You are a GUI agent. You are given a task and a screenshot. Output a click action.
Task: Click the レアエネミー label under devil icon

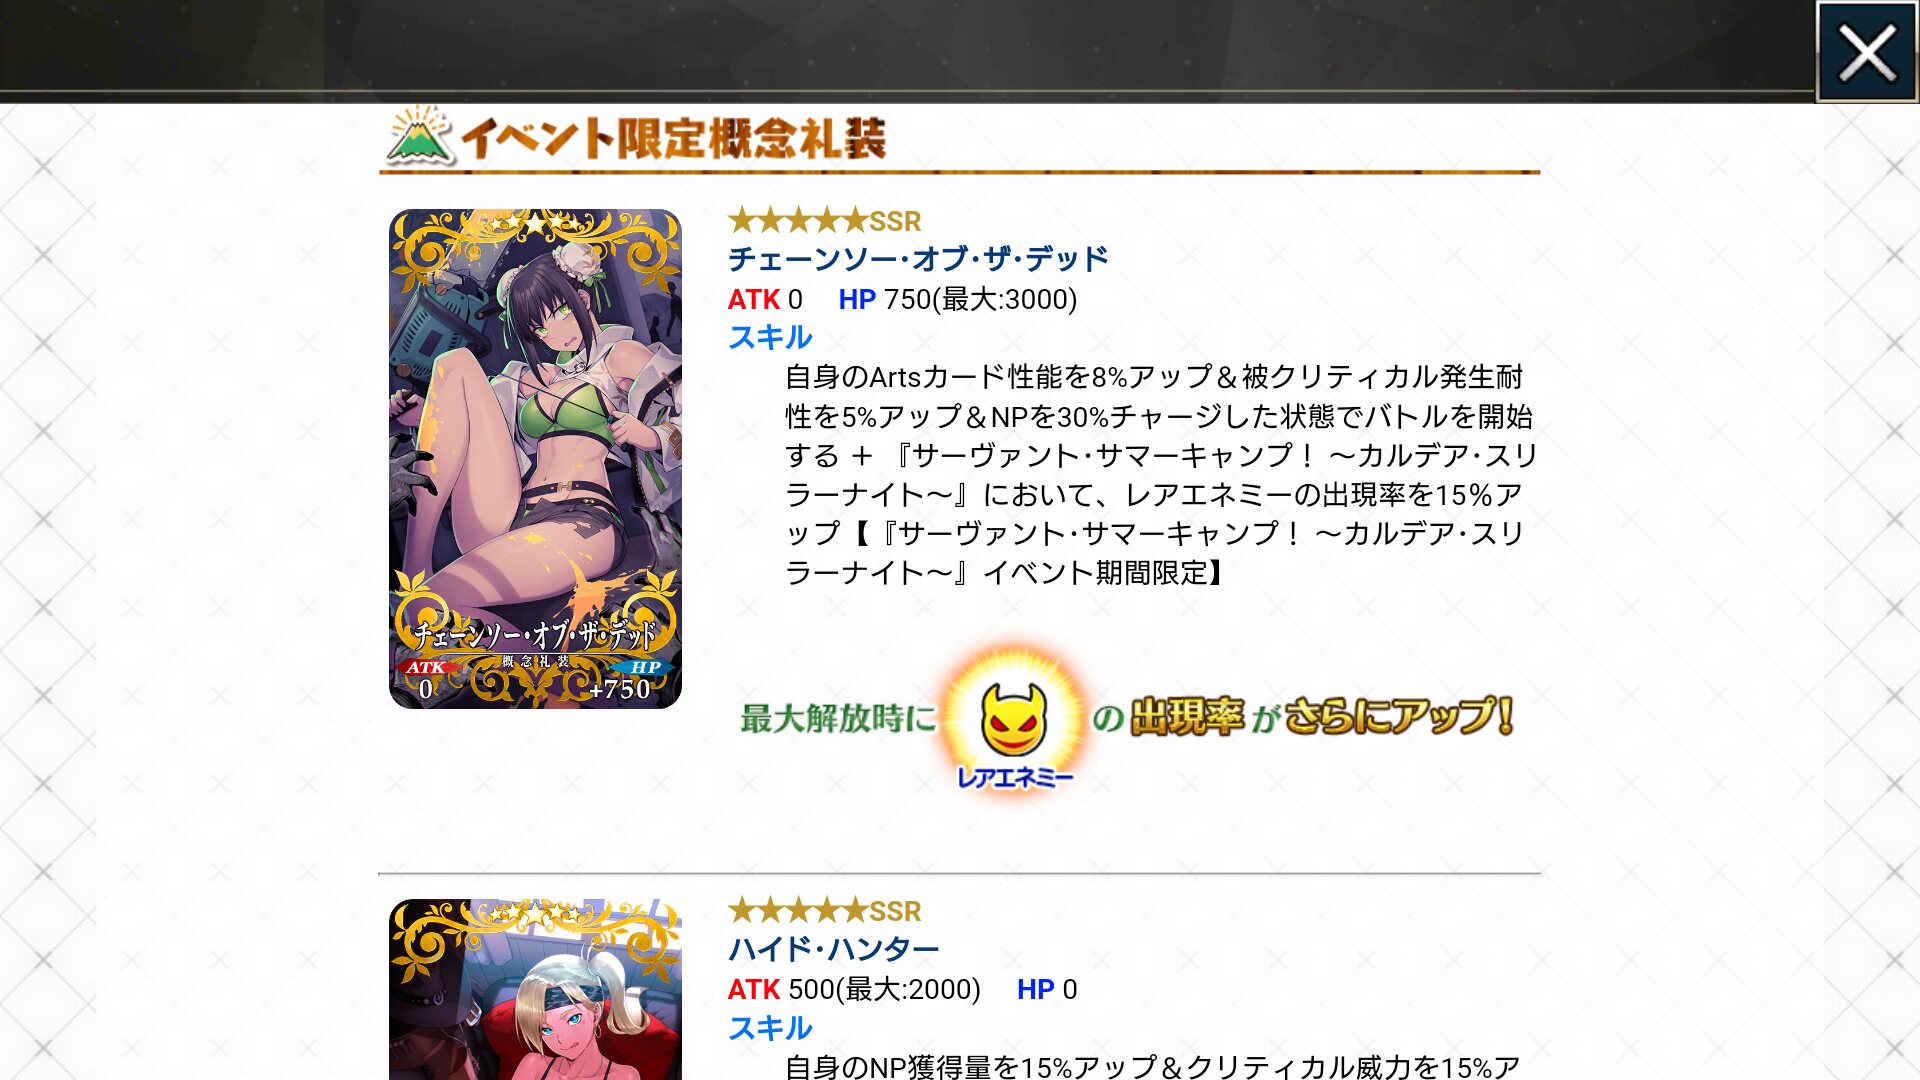[1014, 777]
